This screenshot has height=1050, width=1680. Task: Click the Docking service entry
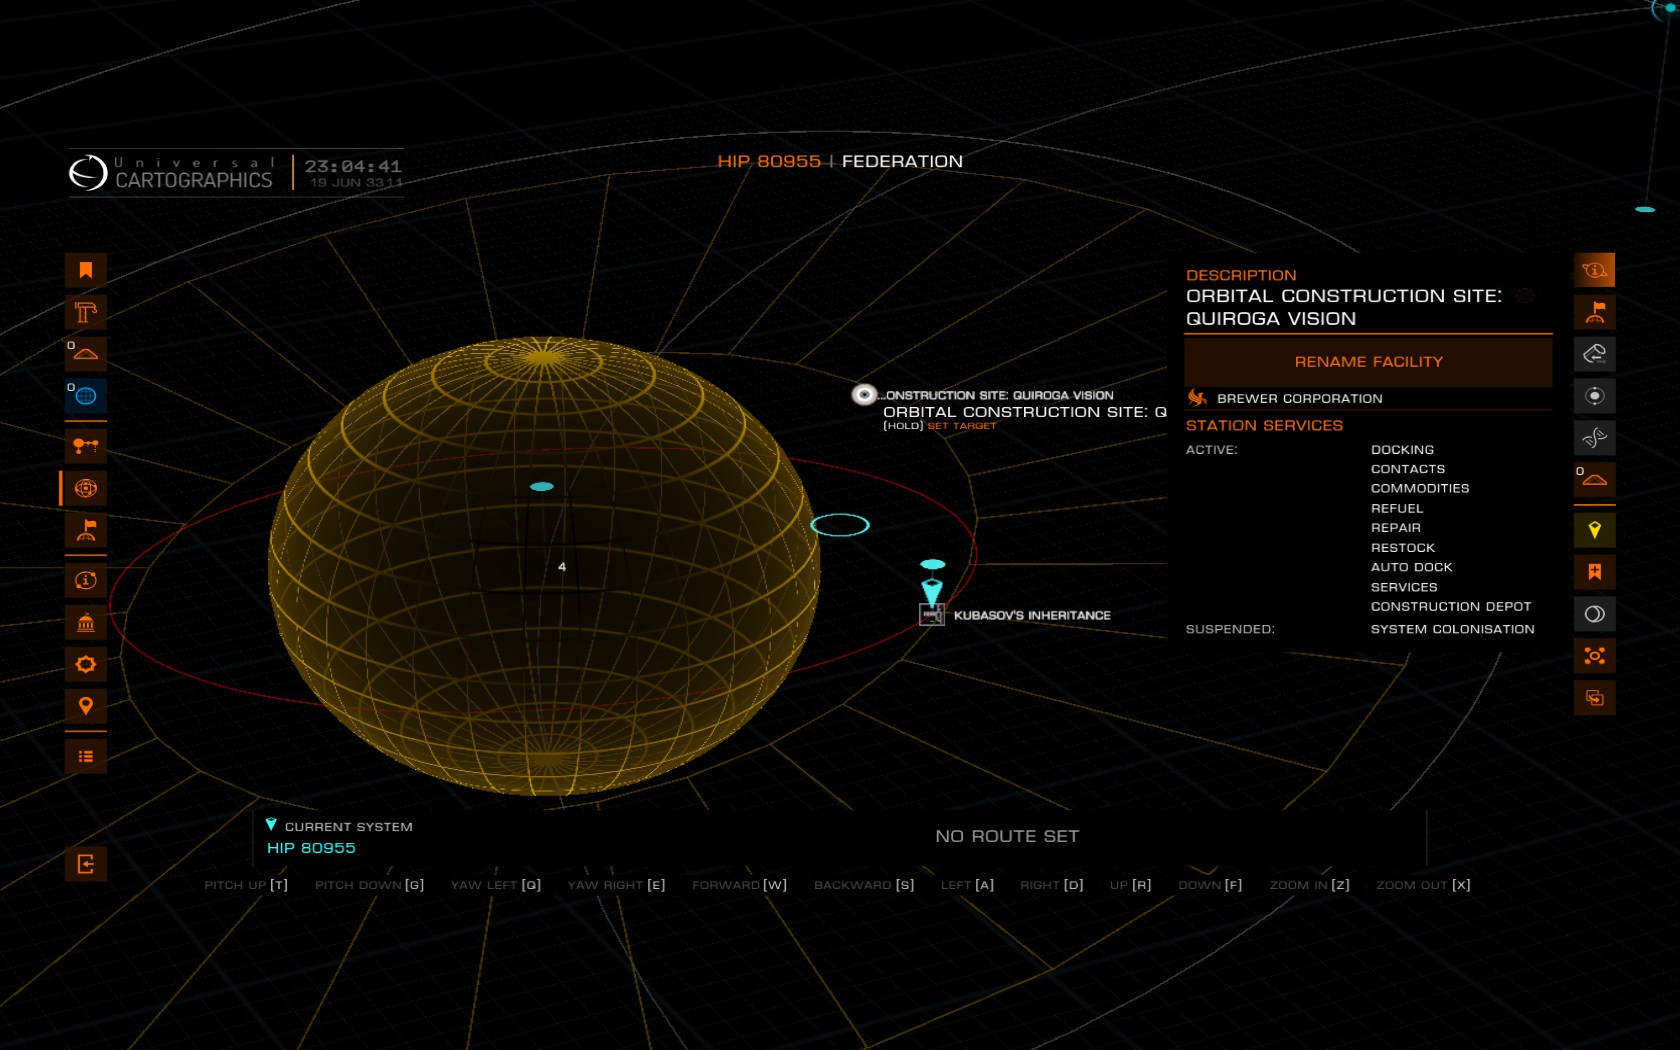[1402, 450]
